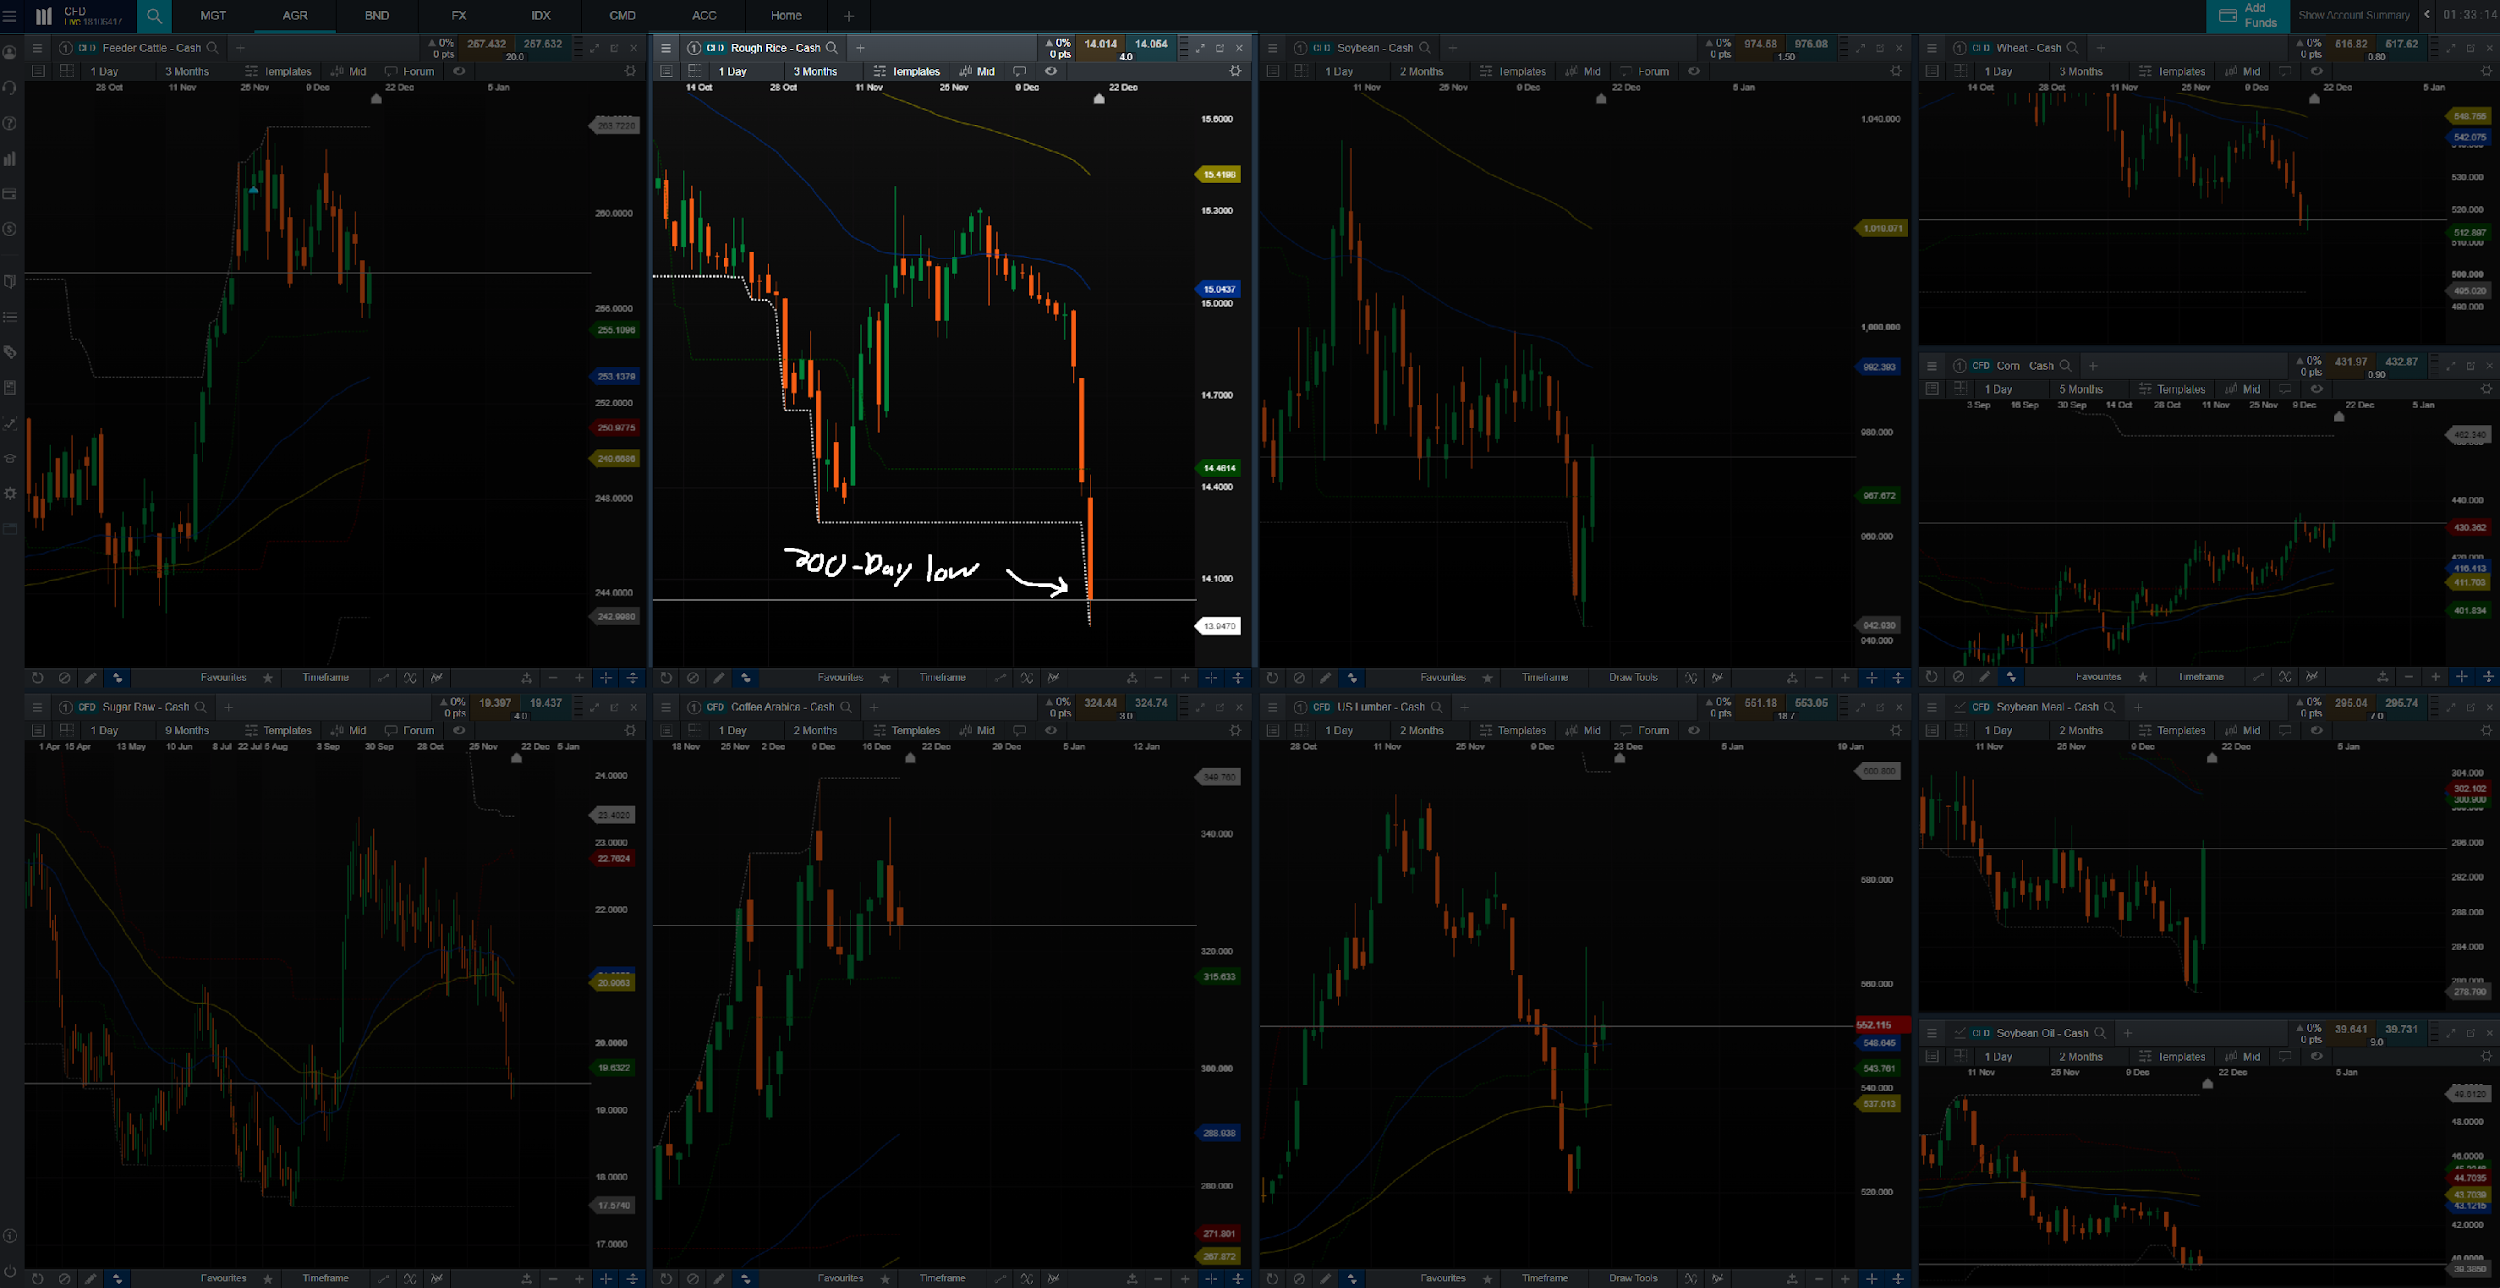The width and height of the screenshot is (2500, 1288).
Task: Open the product search in the top bar
Action: tap(154, 16)
